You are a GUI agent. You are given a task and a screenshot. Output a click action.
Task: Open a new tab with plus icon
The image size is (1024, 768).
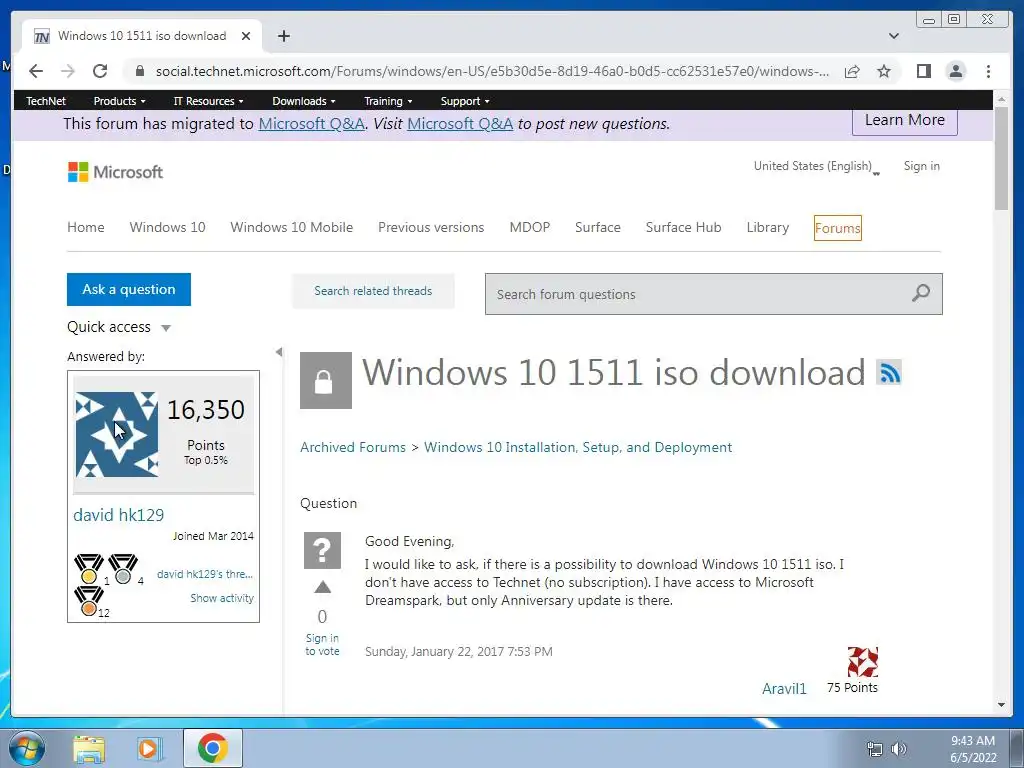tap(283, 36)
